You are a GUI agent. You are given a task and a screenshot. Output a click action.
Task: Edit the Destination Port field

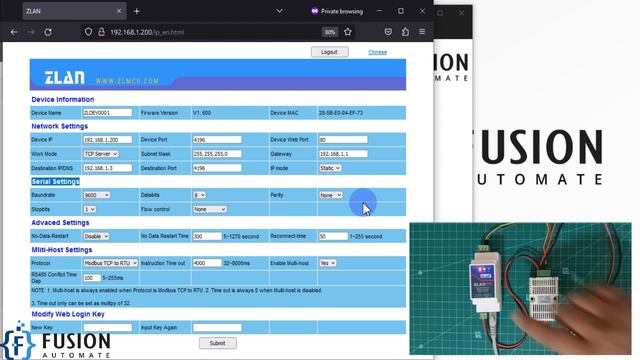click(x=217, y=168)
